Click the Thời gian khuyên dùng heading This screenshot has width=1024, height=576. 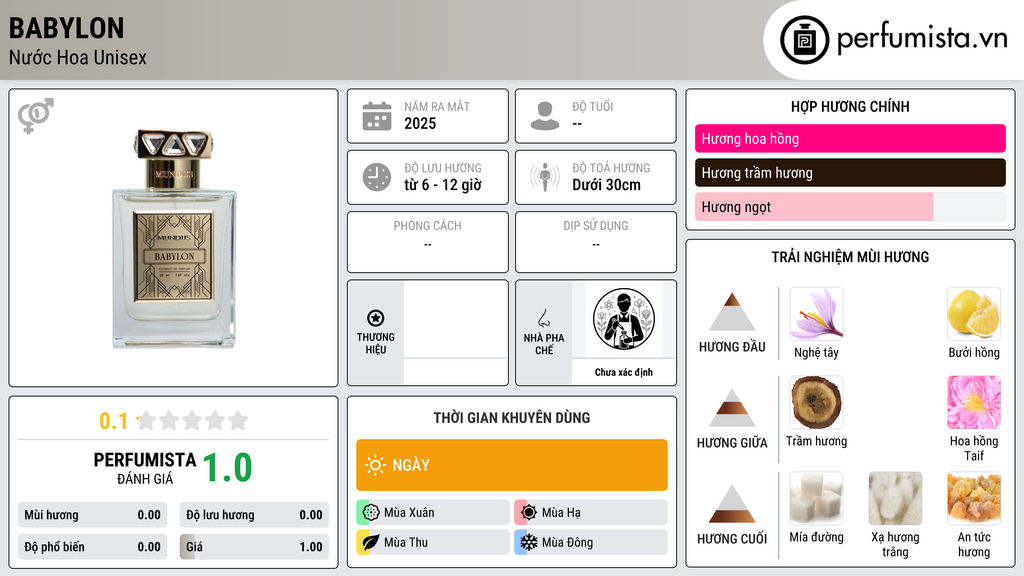pos(512,418)
